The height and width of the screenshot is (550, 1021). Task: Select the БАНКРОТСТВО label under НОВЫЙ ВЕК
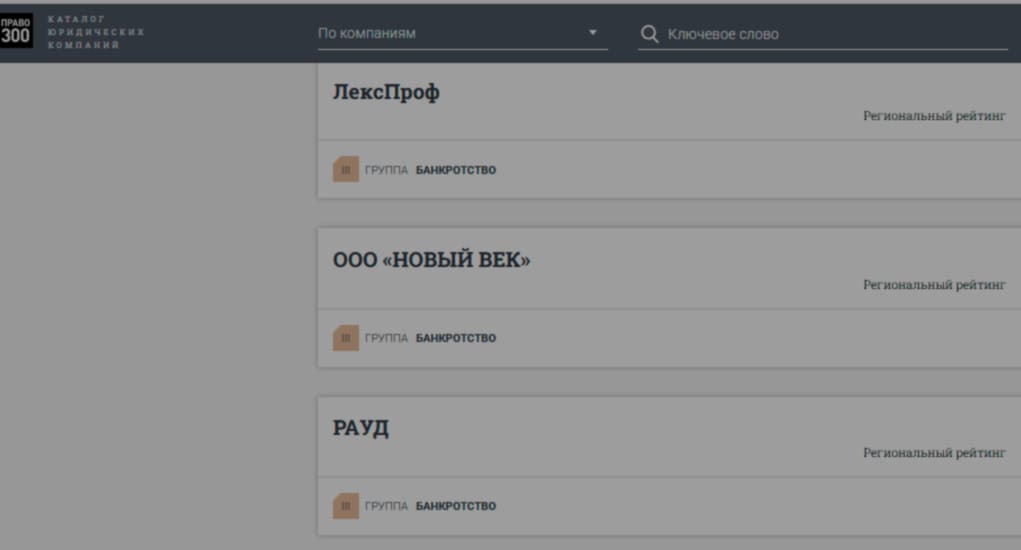coord(456,338)
